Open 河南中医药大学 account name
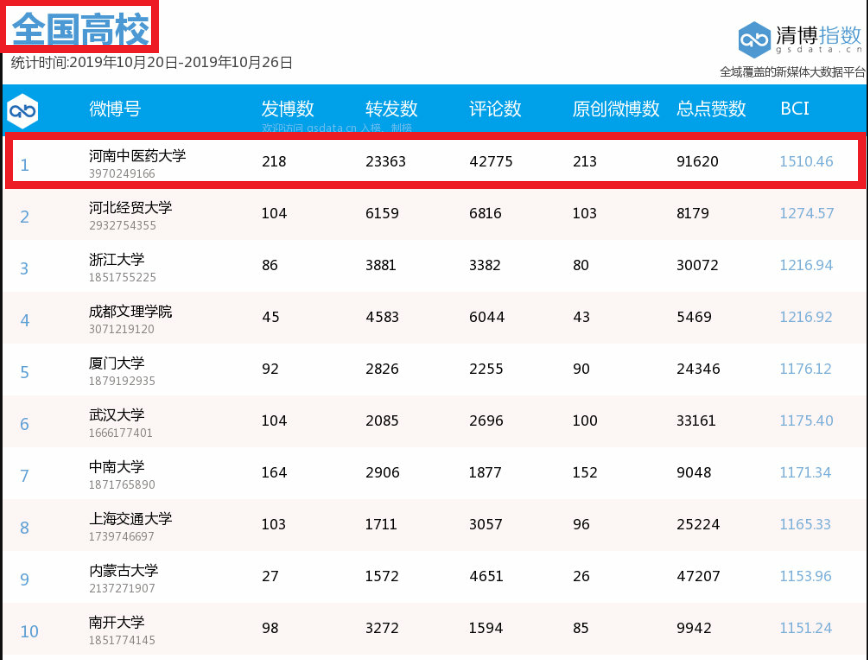The width and height of the screenshot is (868, 660). point(137,156)
